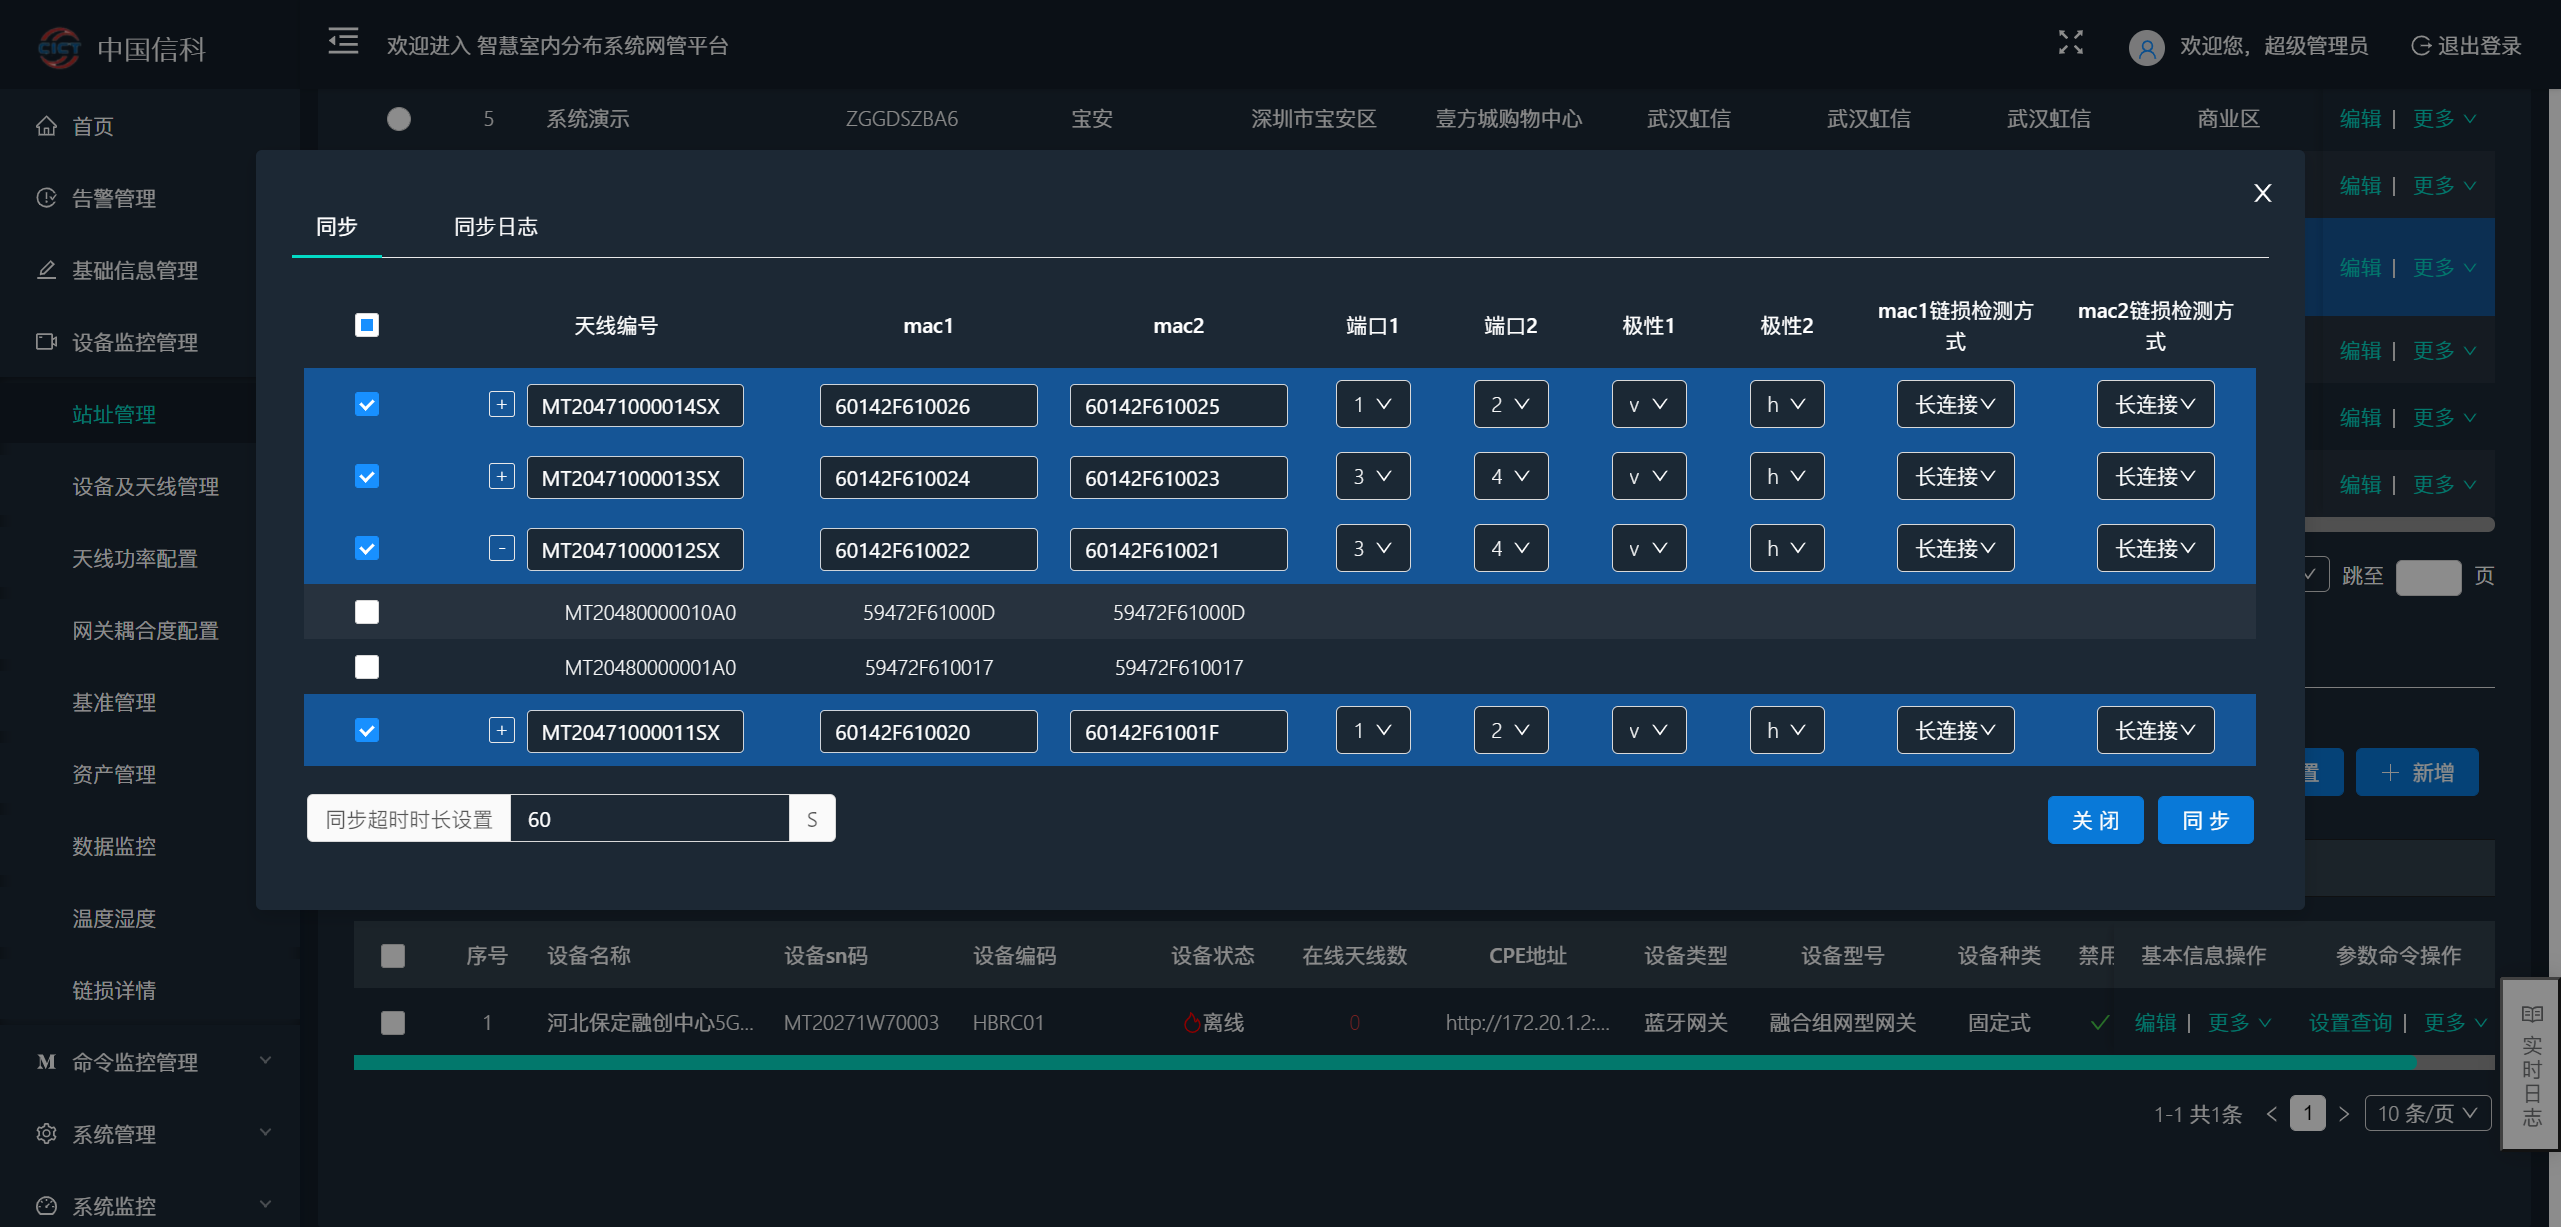This screenshot has width=2561, height=1227.
Task: Open the 天线功率配置 menu item
Action: pyautogui.click(x=134, y=558)
